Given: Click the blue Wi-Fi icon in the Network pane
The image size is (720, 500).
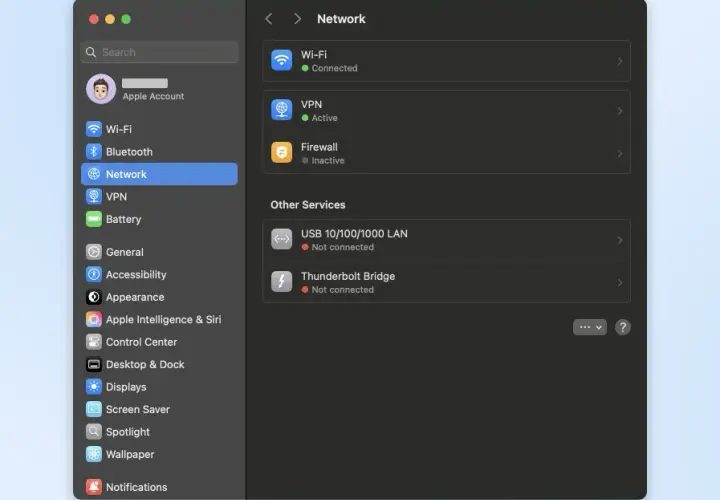Looking at the screenshot, I should [281, 61].
